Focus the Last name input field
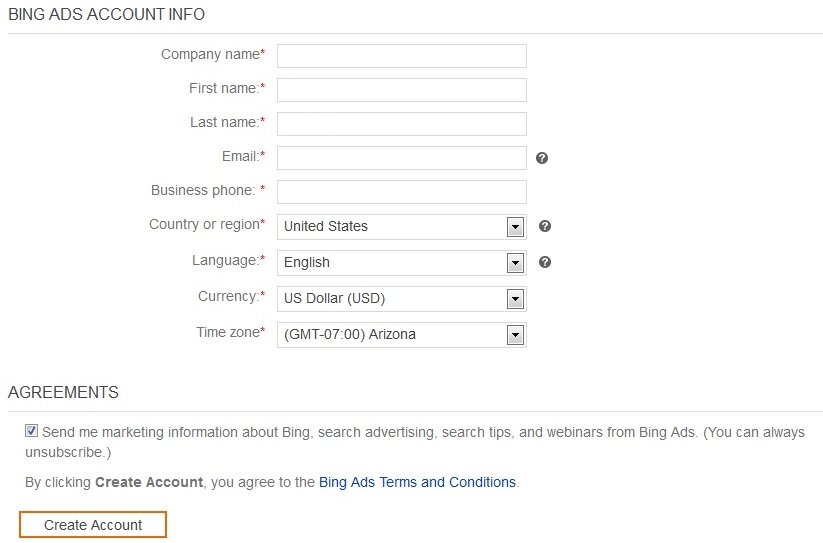This screenshot has height=543, width=823. point(402,124)
